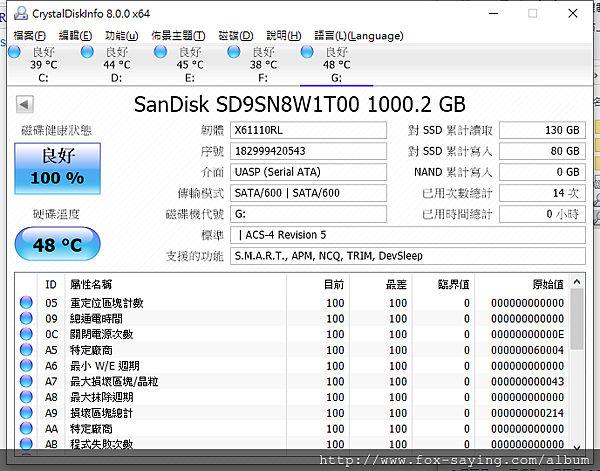600x471 pixels.
Task: Click the 目前 column header
Action: click(318, 284)
